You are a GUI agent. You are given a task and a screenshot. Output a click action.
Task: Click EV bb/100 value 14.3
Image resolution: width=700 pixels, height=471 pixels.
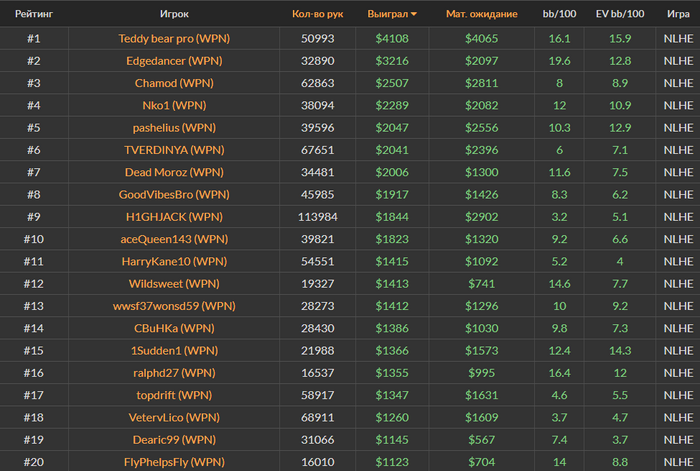(x=620, y=351)
